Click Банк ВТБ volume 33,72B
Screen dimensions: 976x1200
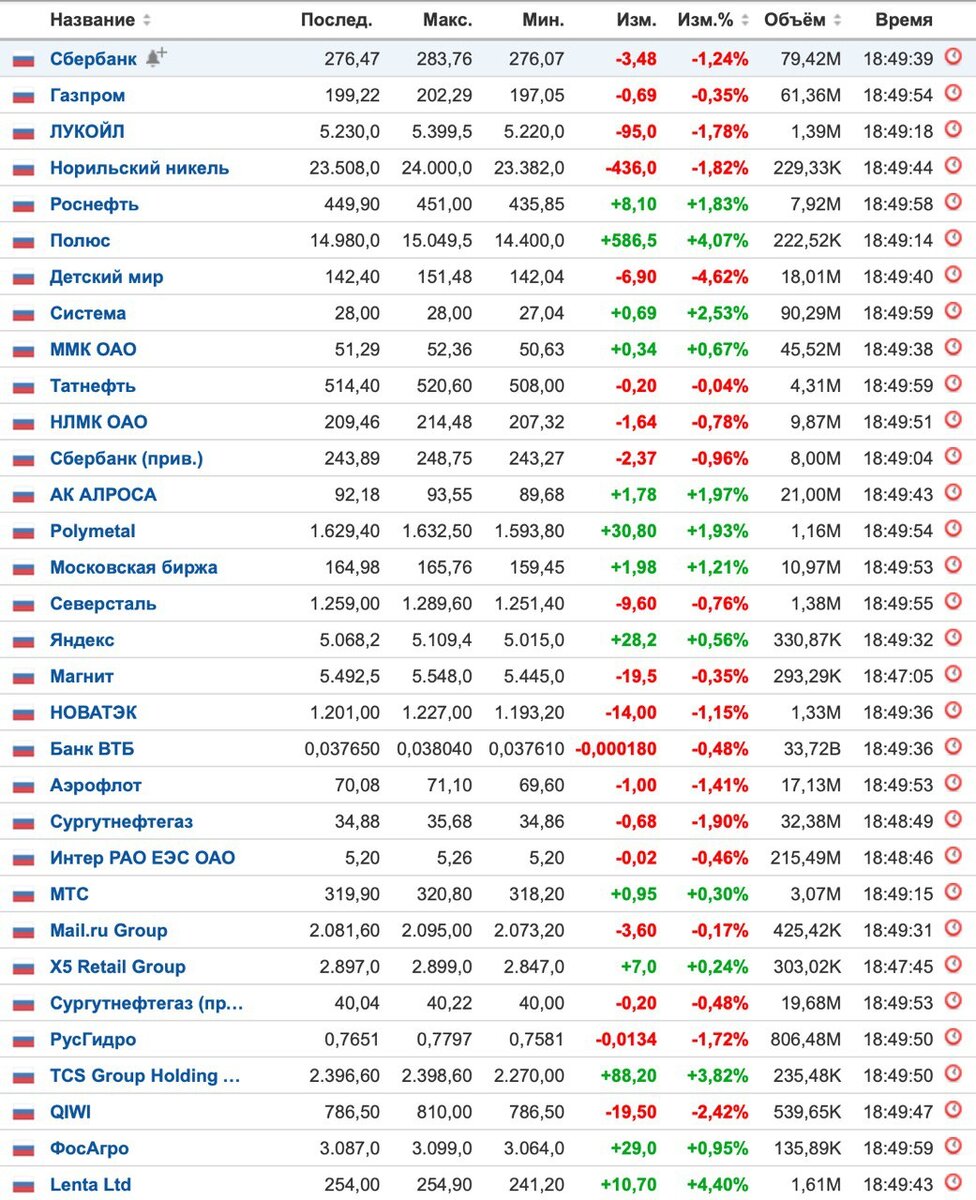click(813, 749)
